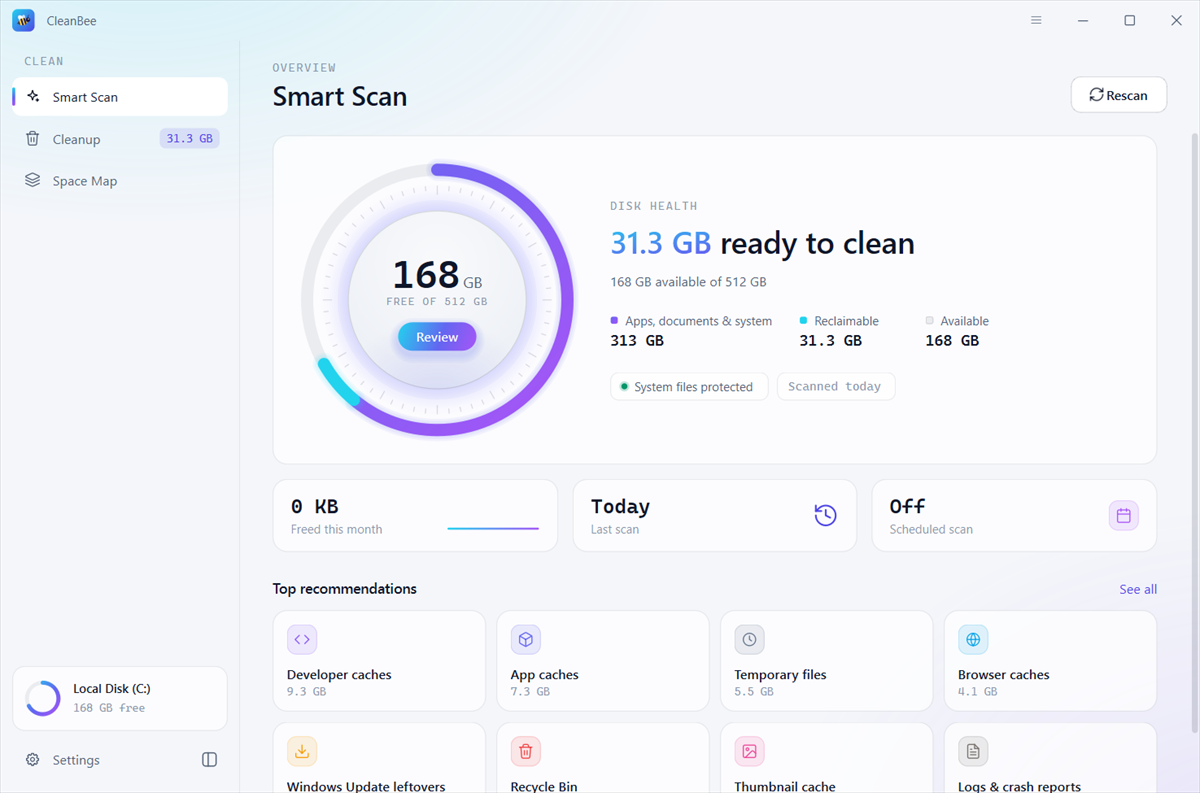The image size is (1200, 793).
Task: Click the purple Apps, documents & system legend dot
Action: [x=614, y=321]
